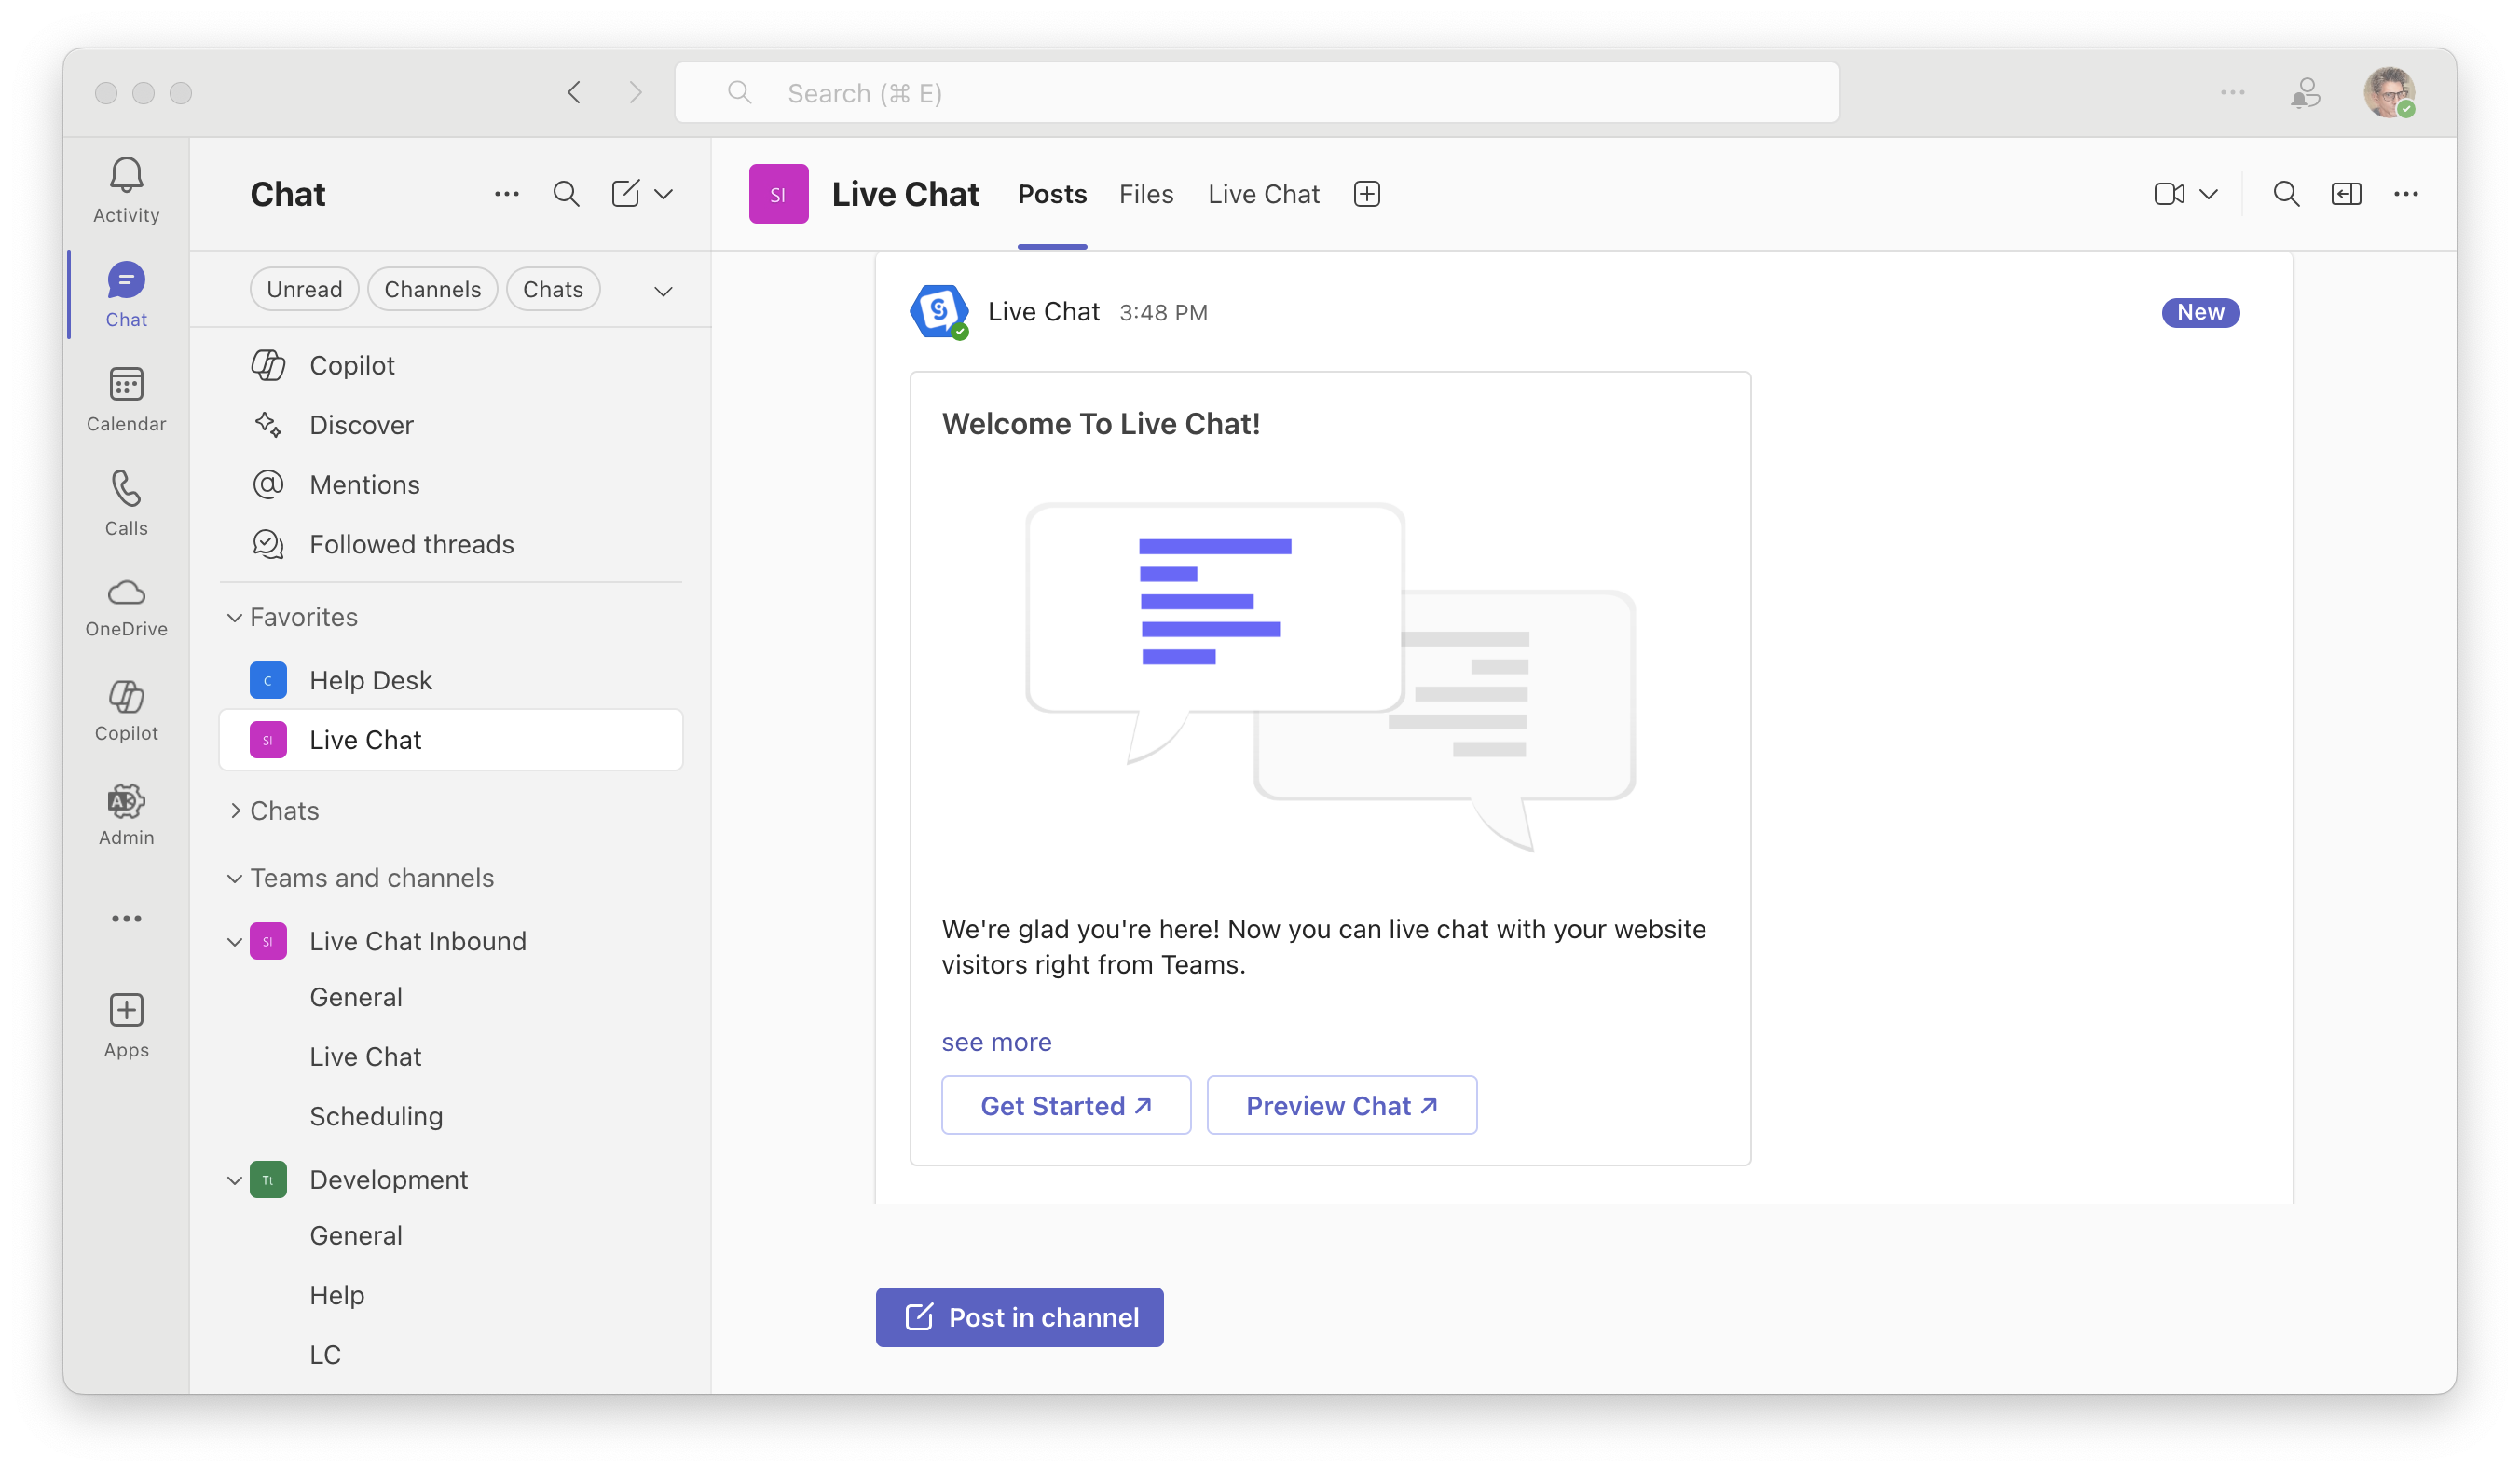
Task: Click the Preview Chat button
Action: coord(1342,1105)
